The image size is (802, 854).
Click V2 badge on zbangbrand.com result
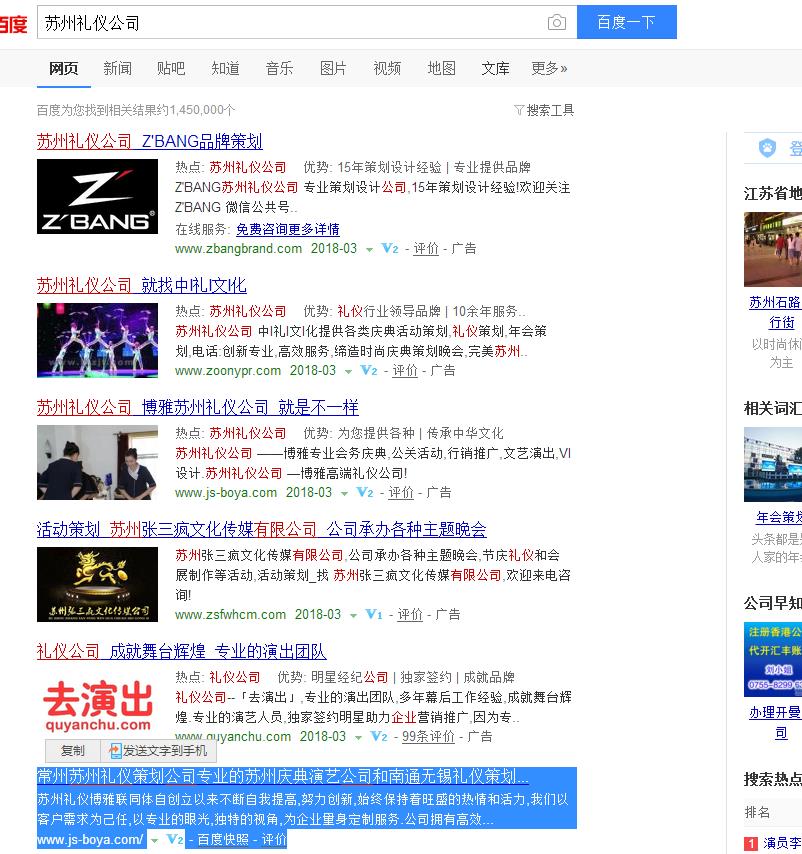390,248
